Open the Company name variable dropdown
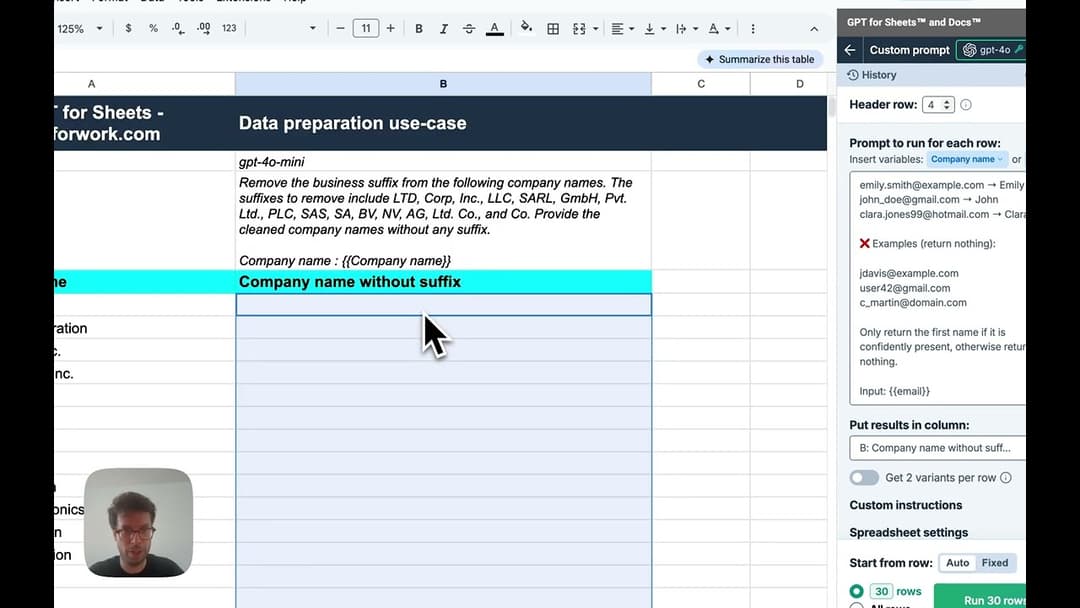1080x608 pixels. coord(966,158)
